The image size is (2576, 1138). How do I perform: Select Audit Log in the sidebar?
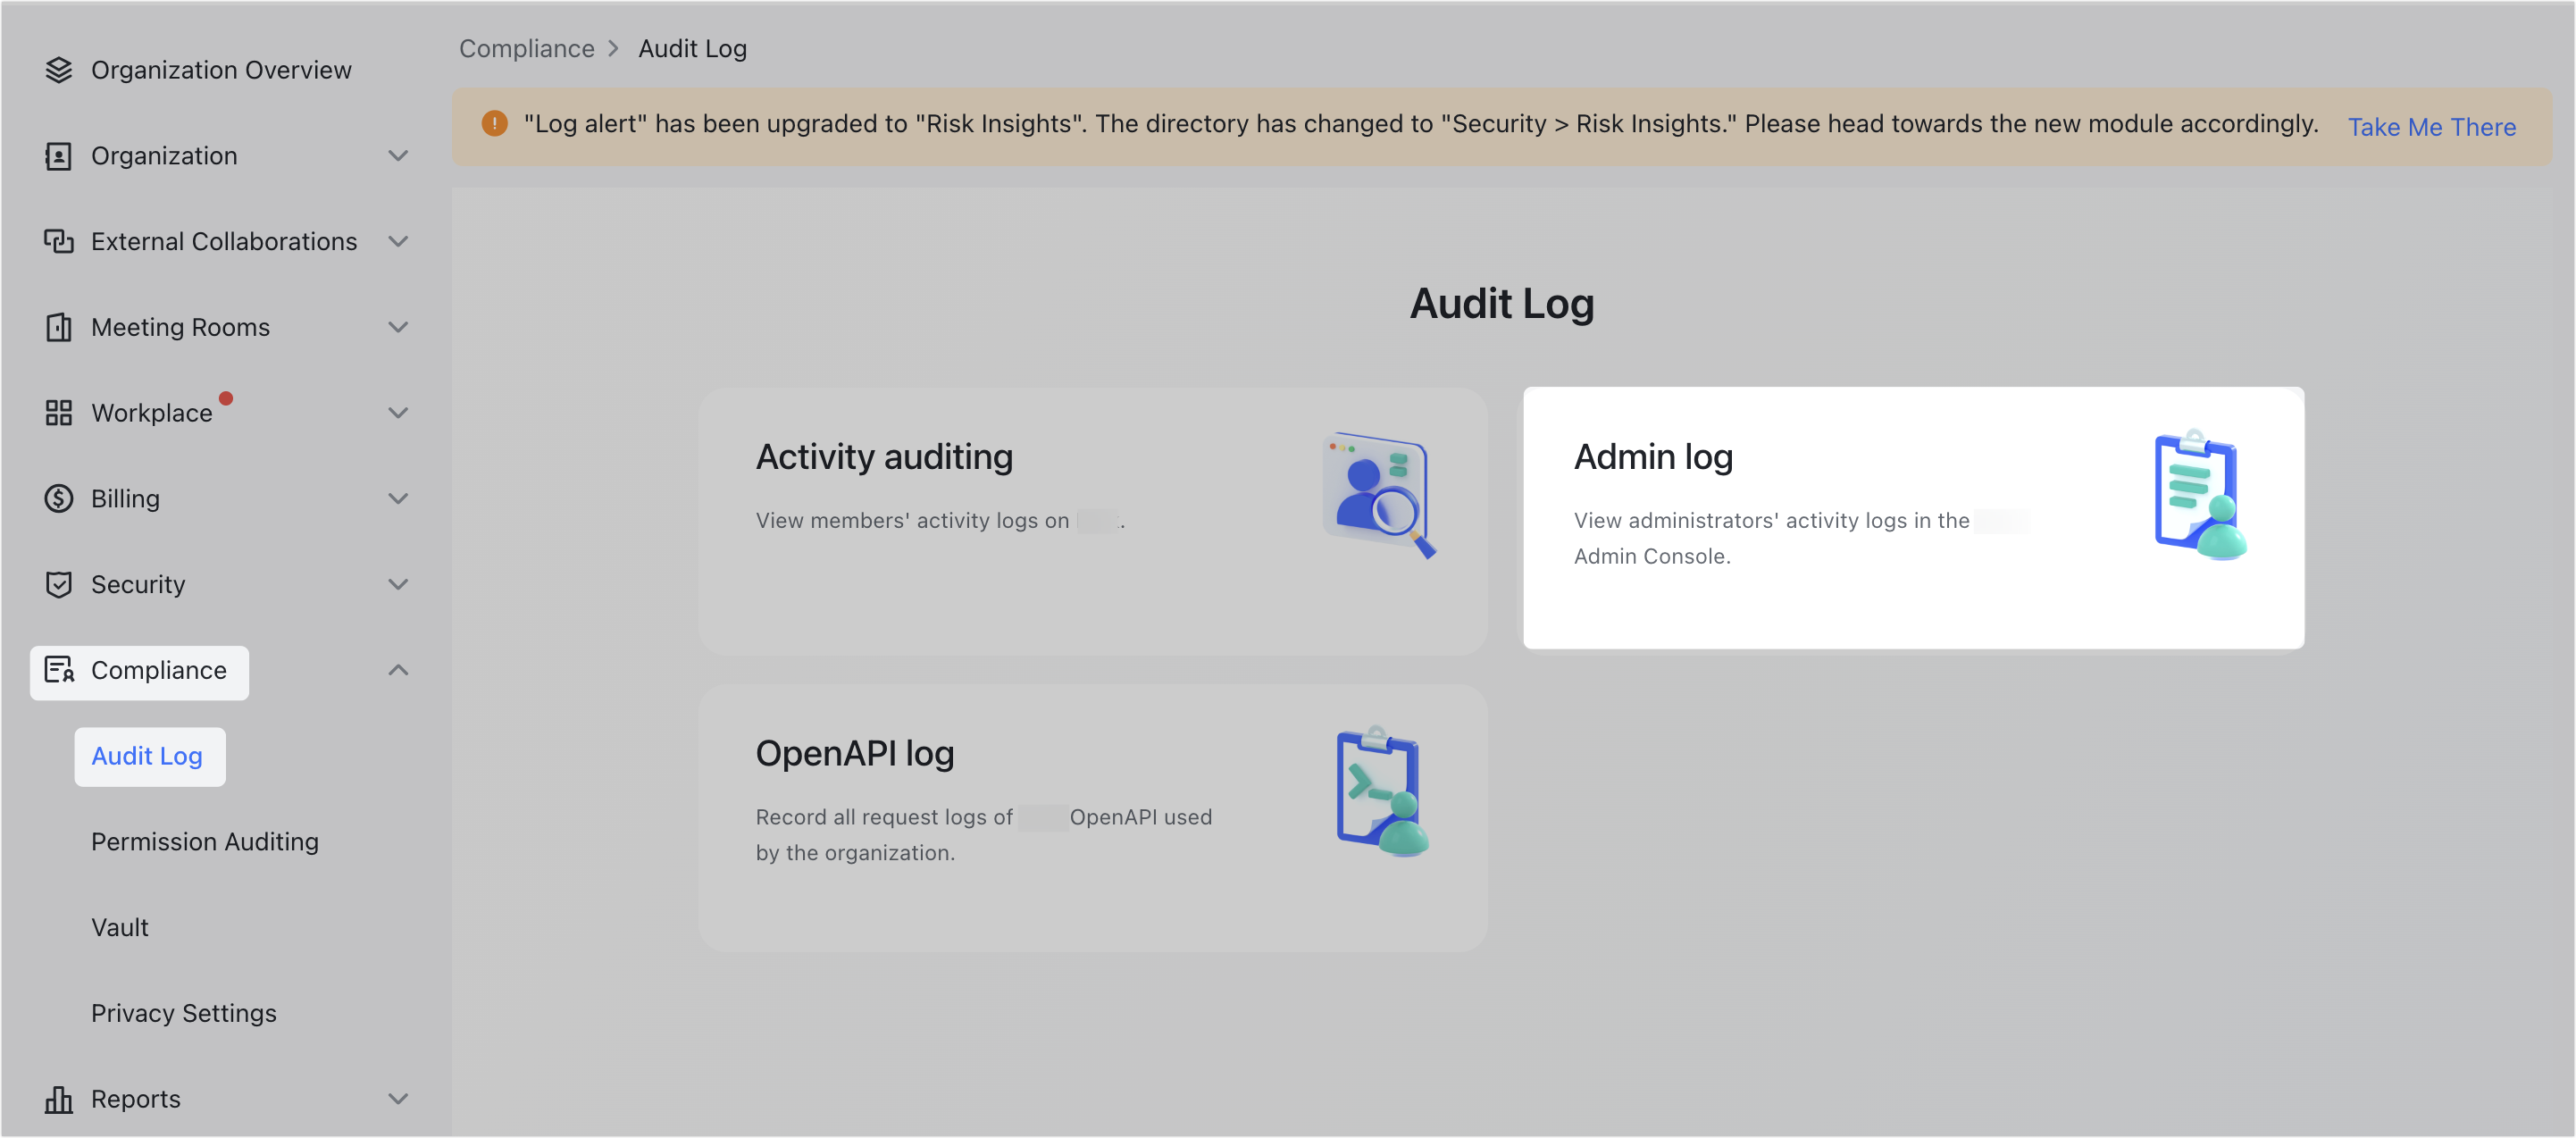pyautogui.click(x=149, y=756)
